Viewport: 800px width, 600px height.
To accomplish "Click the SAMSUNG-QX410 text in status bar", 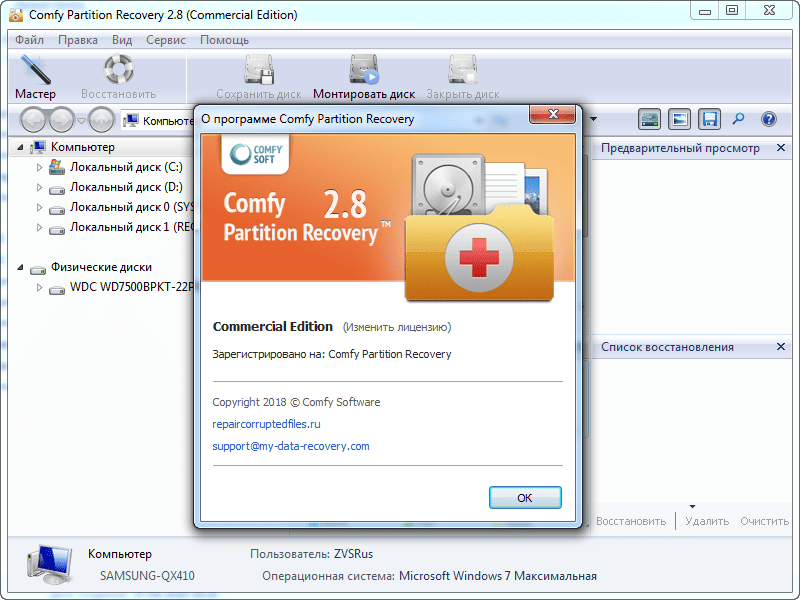I will 147,576.
